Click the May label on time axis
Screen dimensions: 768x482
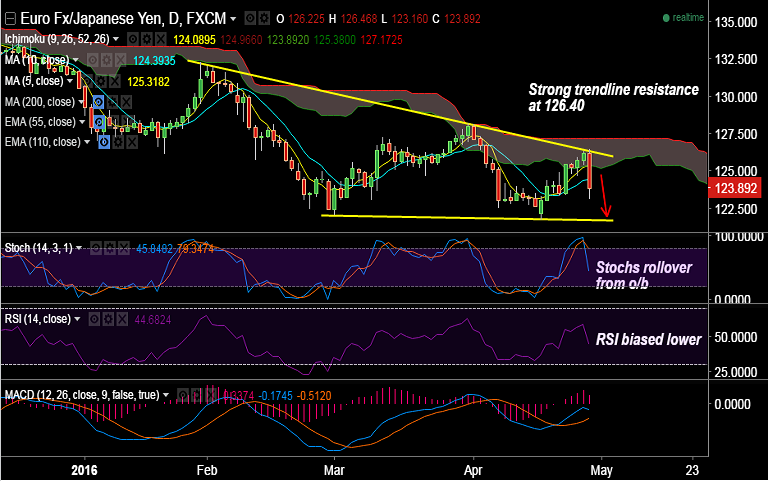pos(601,470)
